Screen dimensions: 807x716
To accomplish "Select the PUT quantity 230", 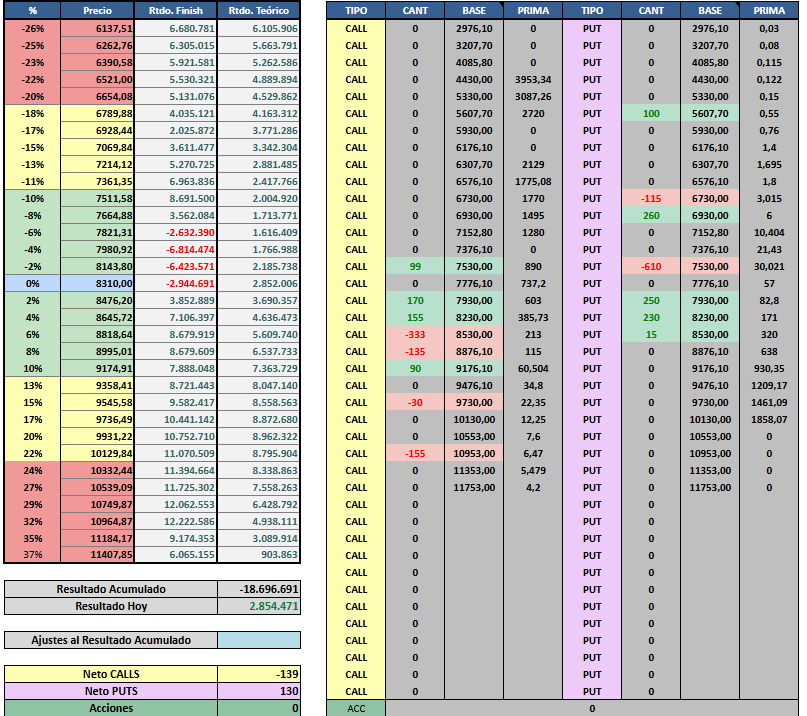I will point(651,318).
